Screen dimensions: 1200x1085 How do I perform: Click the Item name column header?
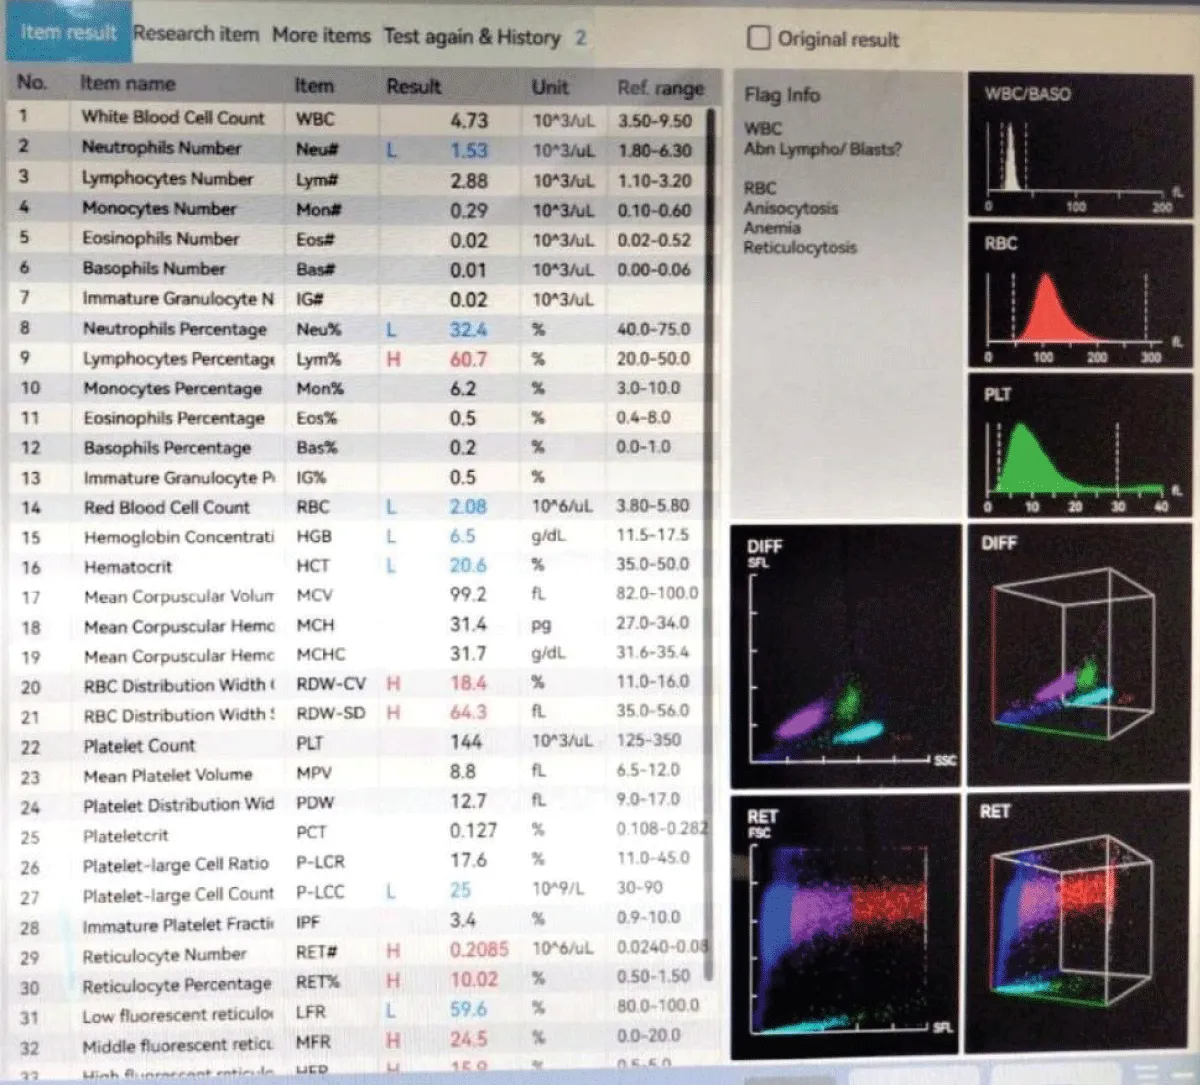click(x=127, y=84)
